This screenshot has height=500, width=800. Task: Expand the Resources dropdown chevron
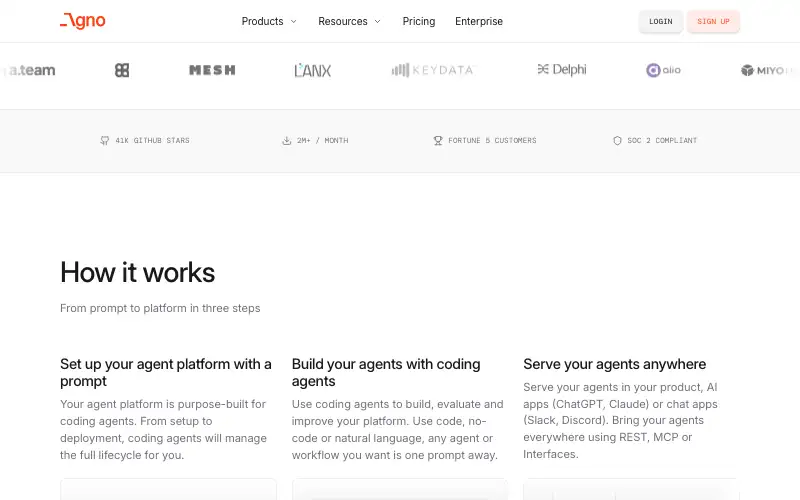click(x=378, y=21)
